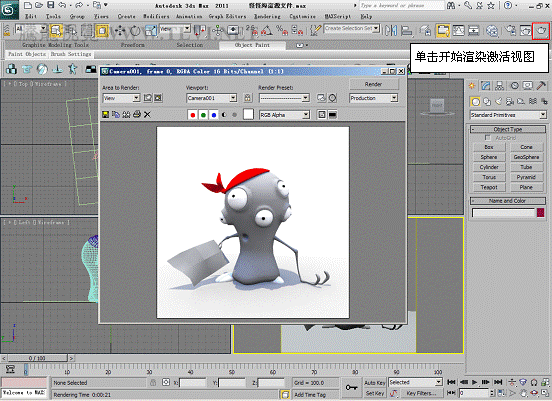Open Key Mode set key icon
552x401 pixels.
click(351, 388)
